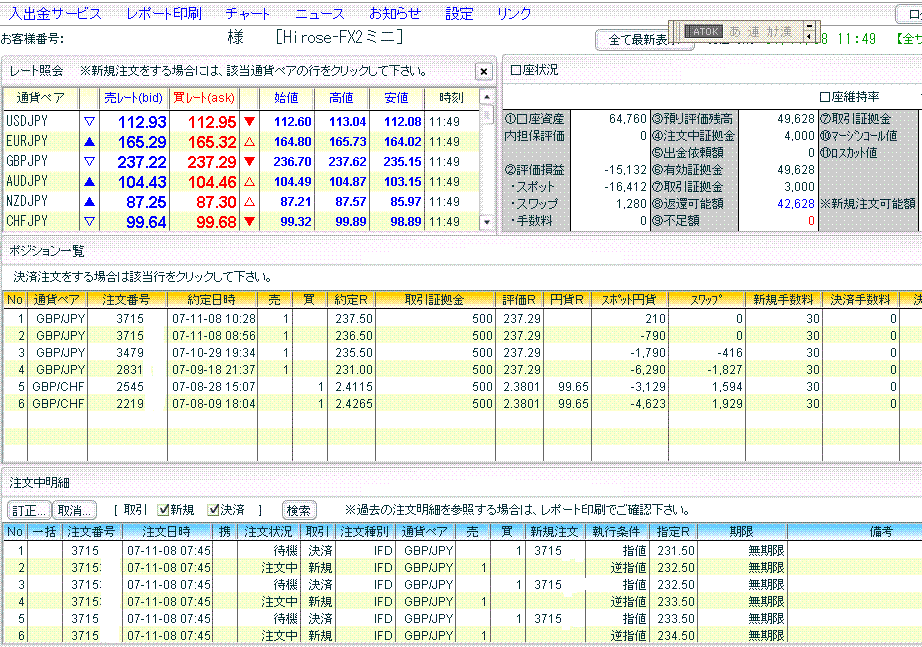Click AUDJPY ask up-triangle icon
The image size is (922, 647).
click(249, 182)
